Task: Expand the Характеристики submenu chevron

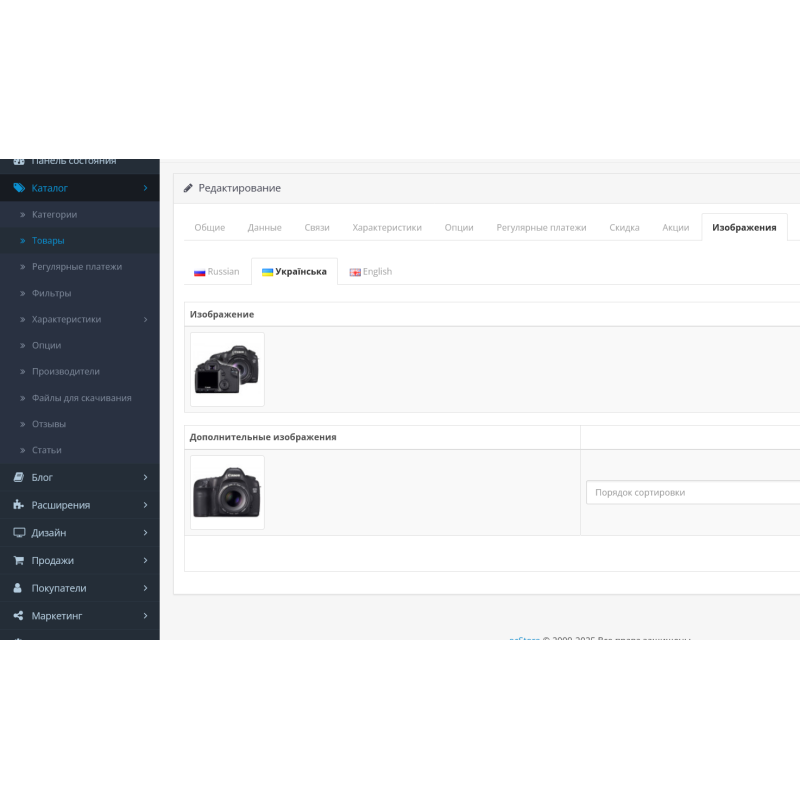Action: click(x=145, y=320)
